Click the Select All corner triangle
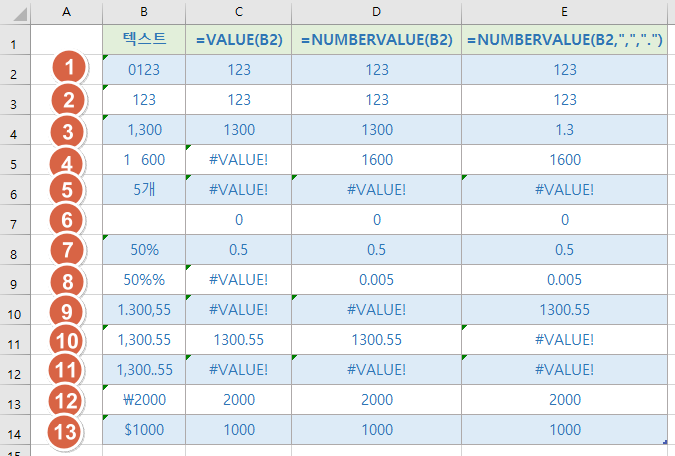The height and width of the screenshot is (456, 675). (x=20, y=14)
